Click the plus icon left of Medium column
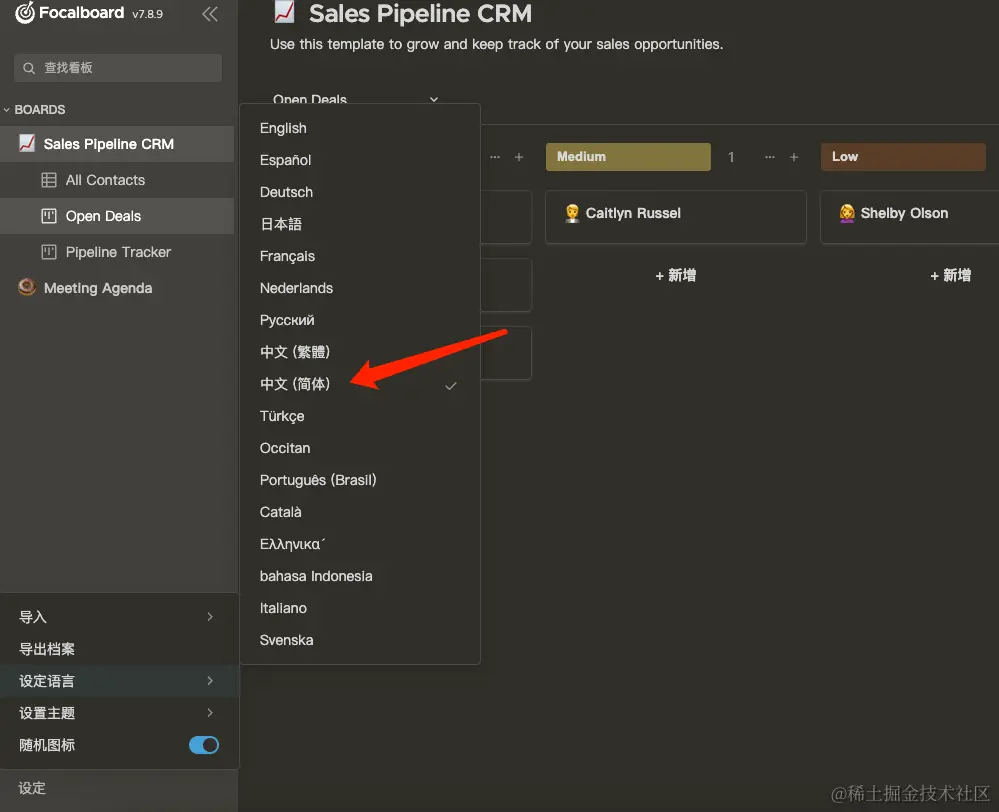 [x=519, y=157]
